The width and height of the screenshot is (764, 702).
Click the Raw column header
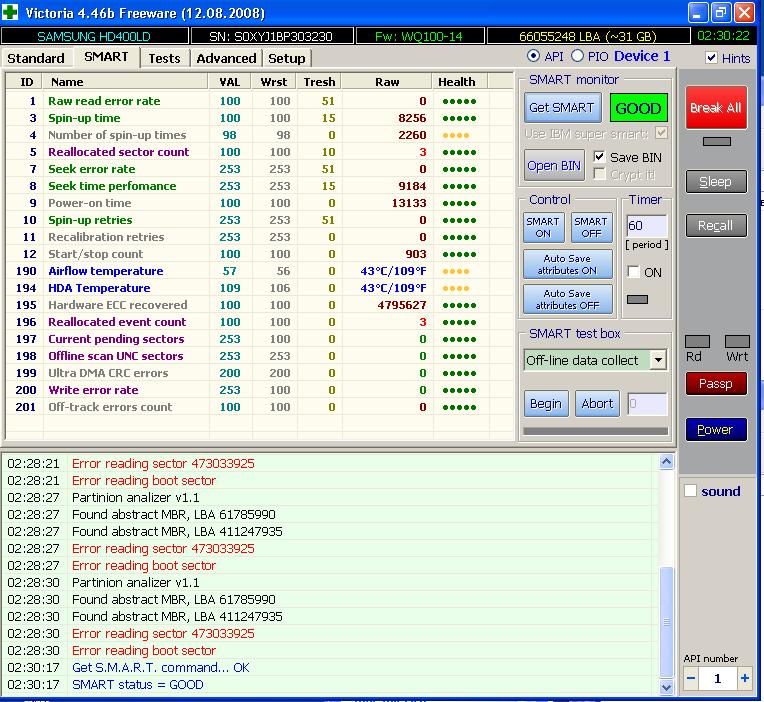coord(387,82)
